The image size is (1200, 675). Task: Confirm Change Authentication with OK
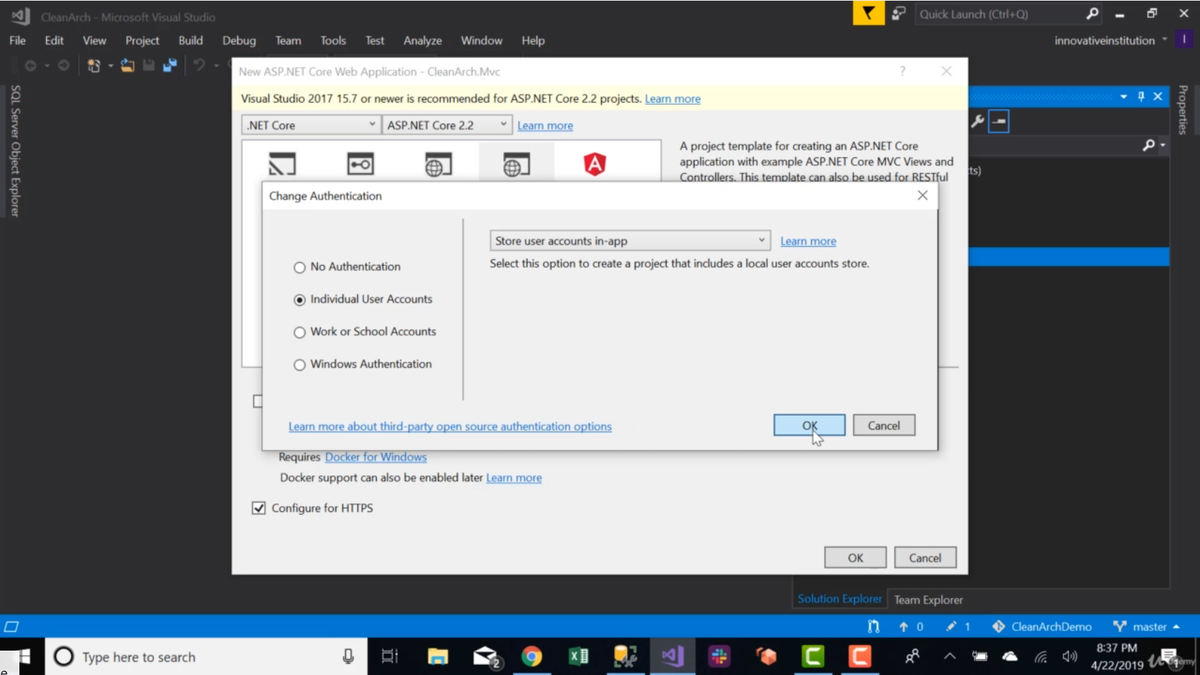(x=809, y=425)
